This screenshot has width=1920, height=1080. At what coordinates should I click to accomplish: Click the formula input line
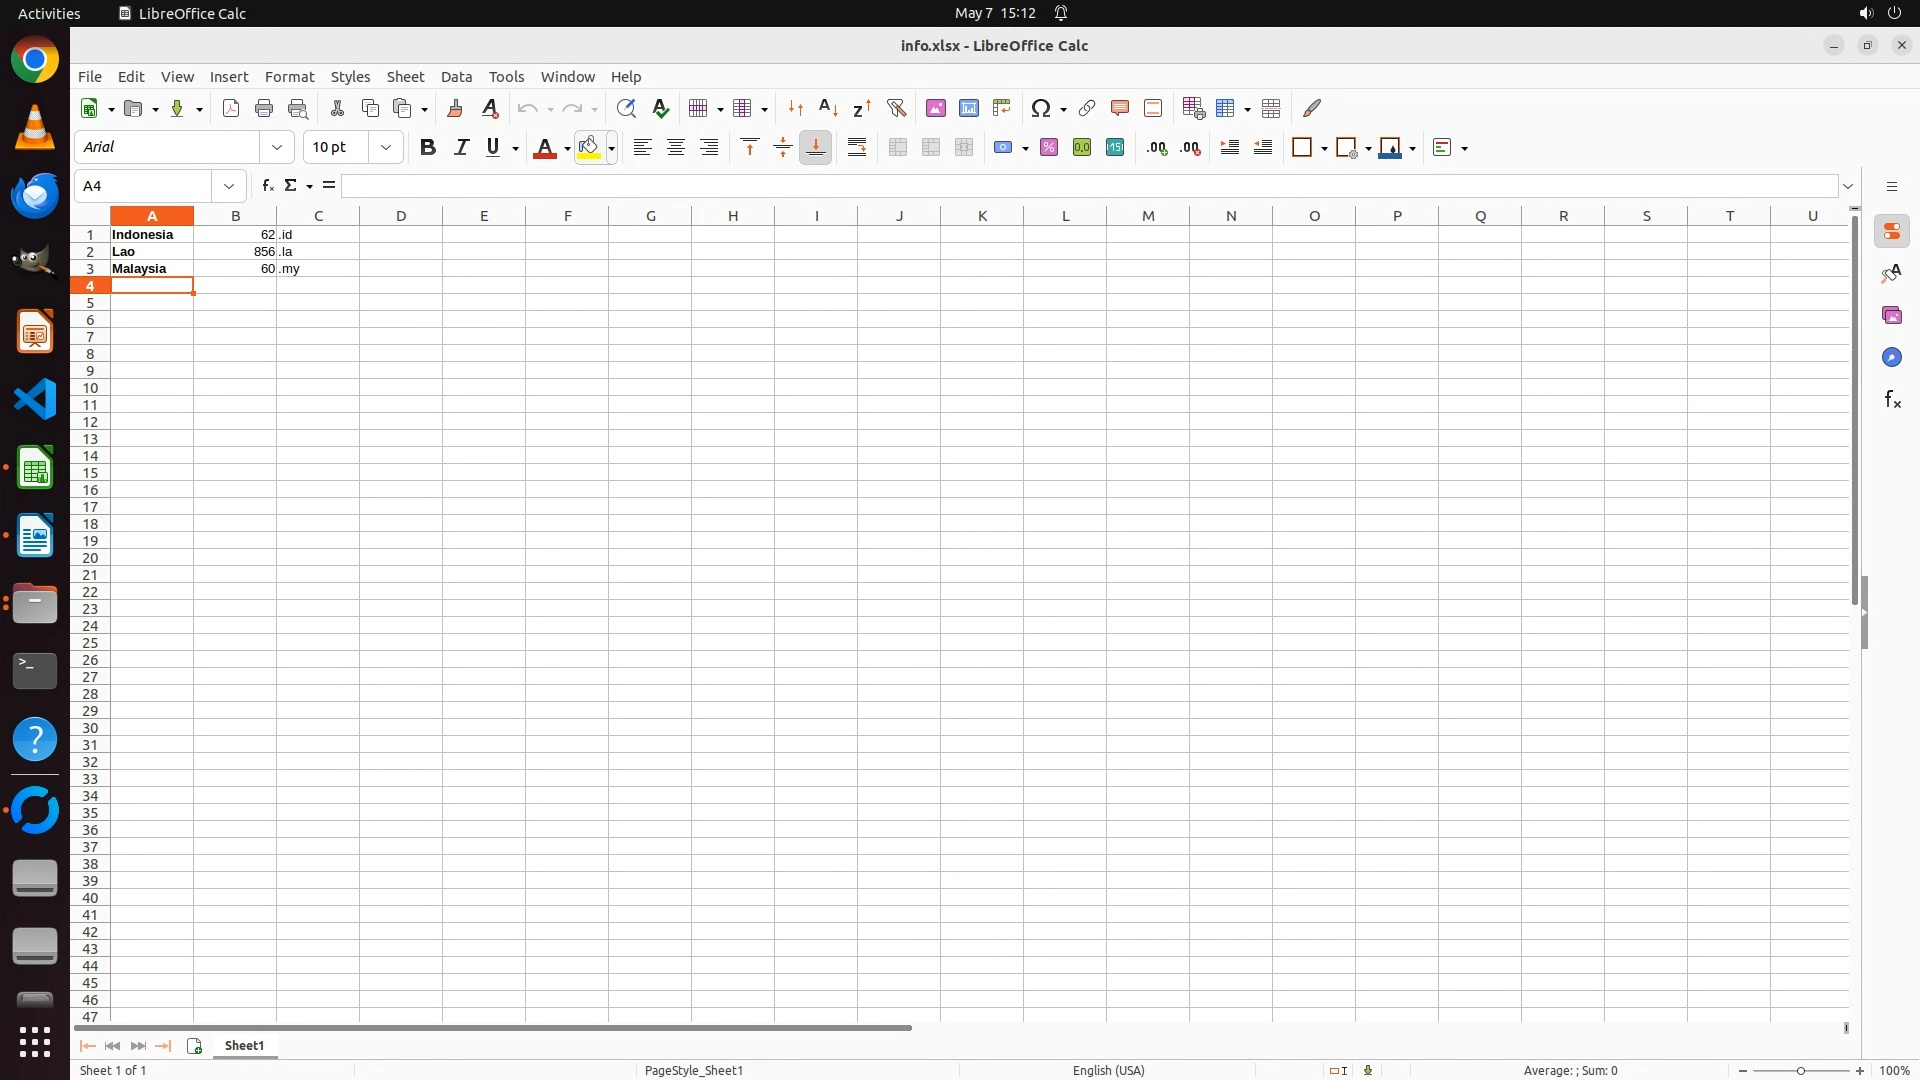pos(1088,186)
